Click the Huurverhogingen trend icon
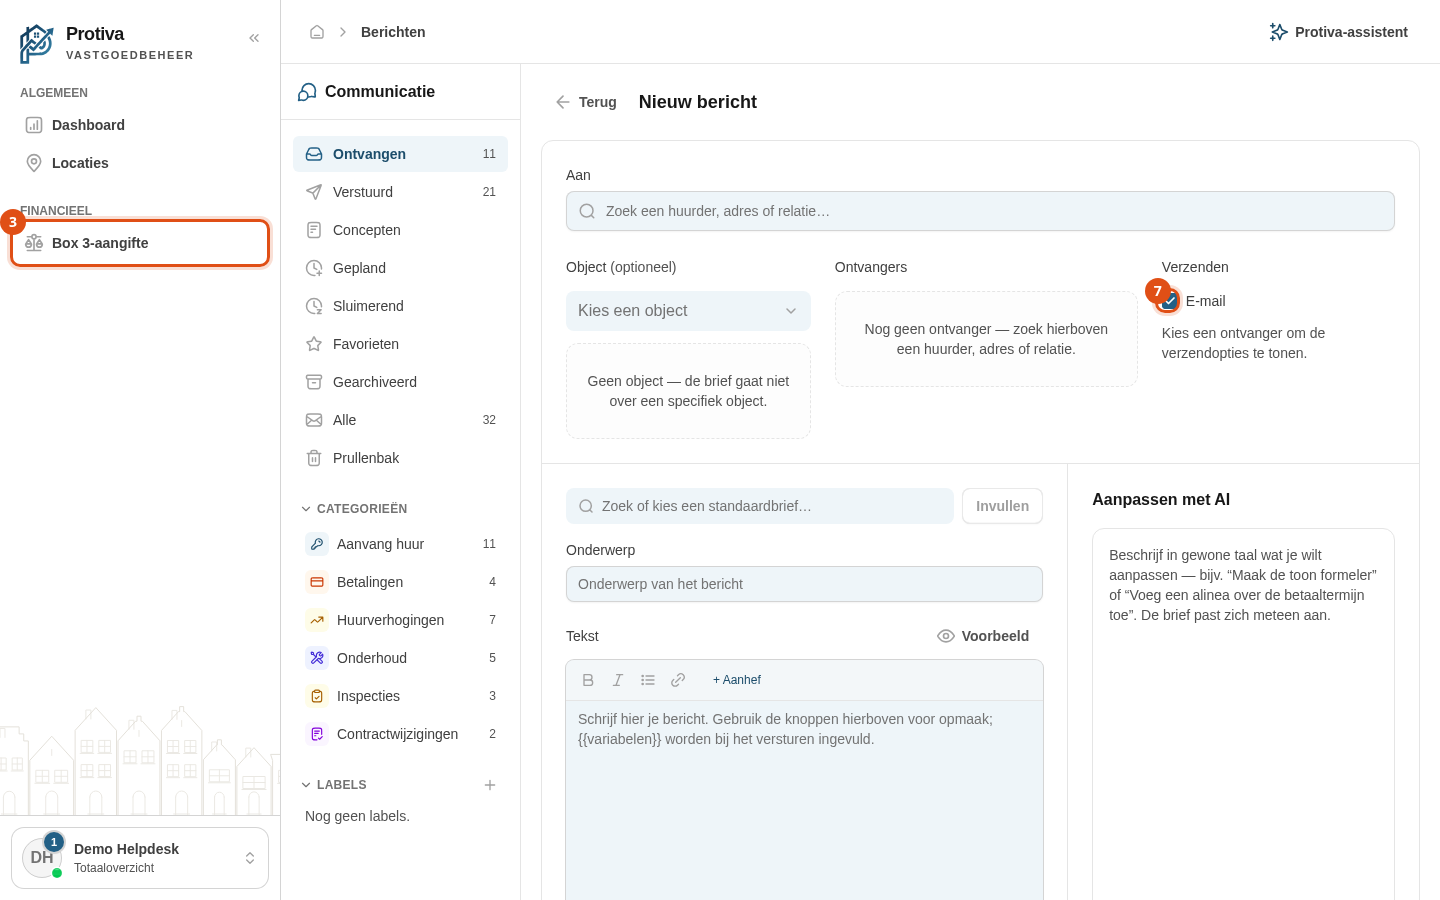1440x900 pixels. click(x=317, y=620)
